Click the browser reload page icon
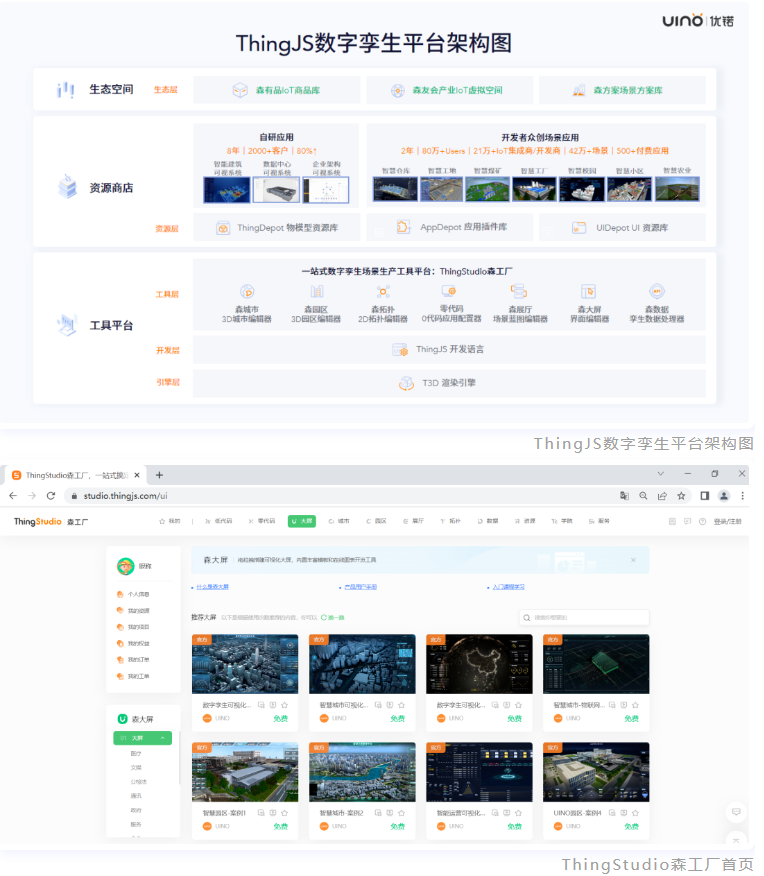The image size is (764, 876). click(x=51, y=495)
